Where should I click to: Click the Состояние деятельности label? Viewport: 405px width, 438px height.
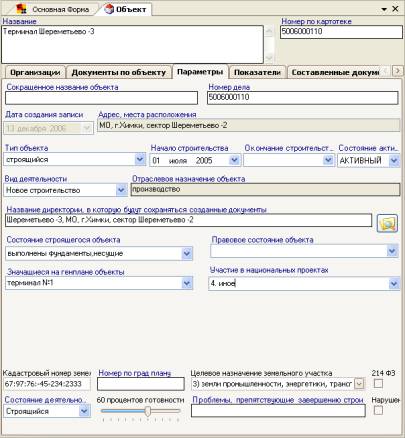[45, 400]
